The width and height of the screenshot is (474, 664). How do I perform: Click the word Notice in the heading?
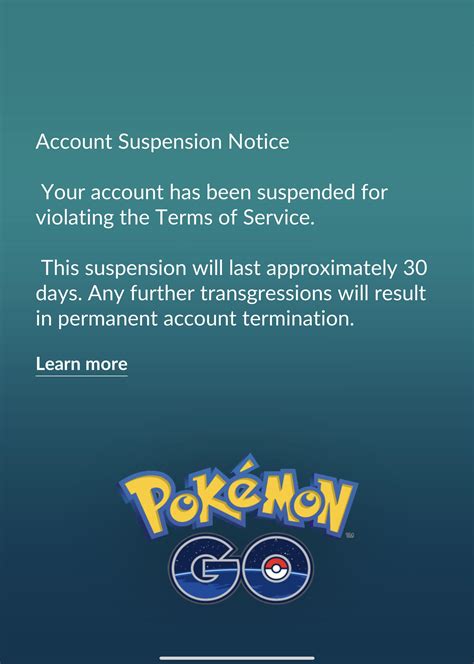pos(259,141)
